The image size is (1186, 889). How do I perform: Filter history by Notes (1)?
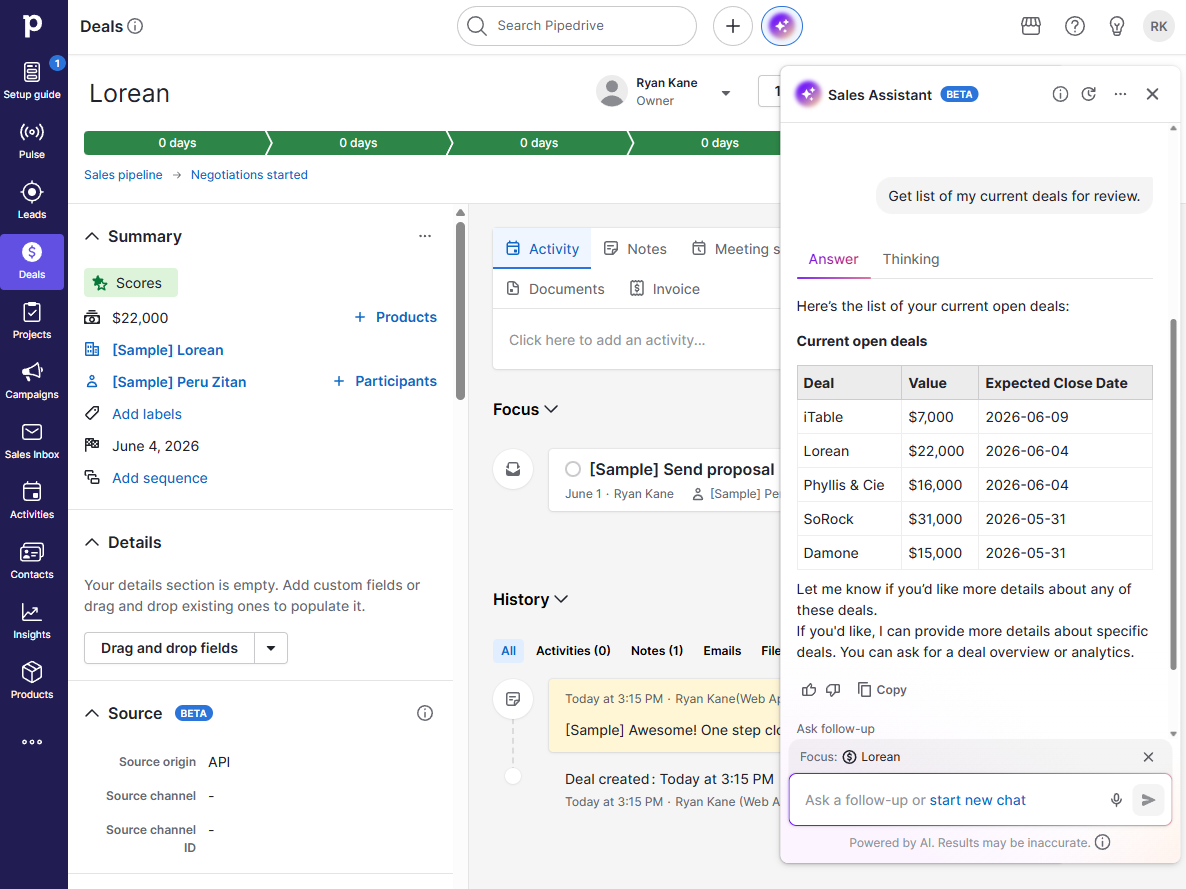(x=657, y=651)
